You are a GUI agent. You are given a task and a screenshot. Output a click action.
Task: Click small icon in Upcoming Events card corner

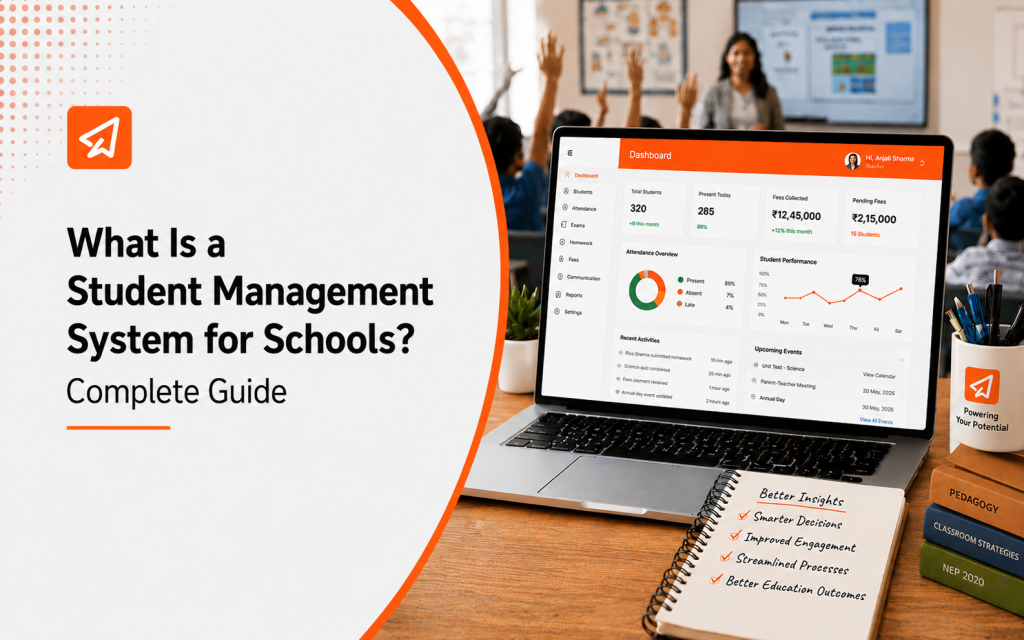coord(902,360)
